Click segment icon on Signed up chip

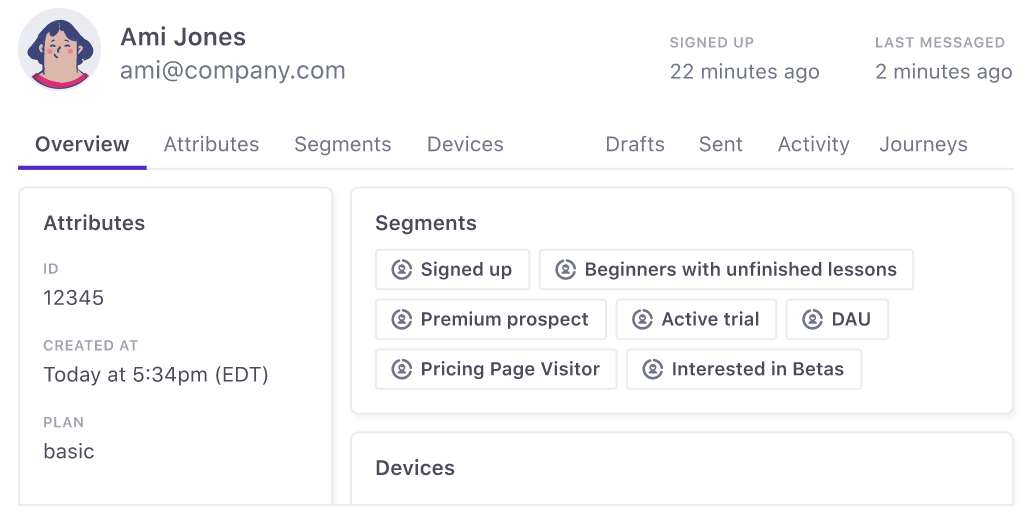pyautogui.click(x=401, y=270)
